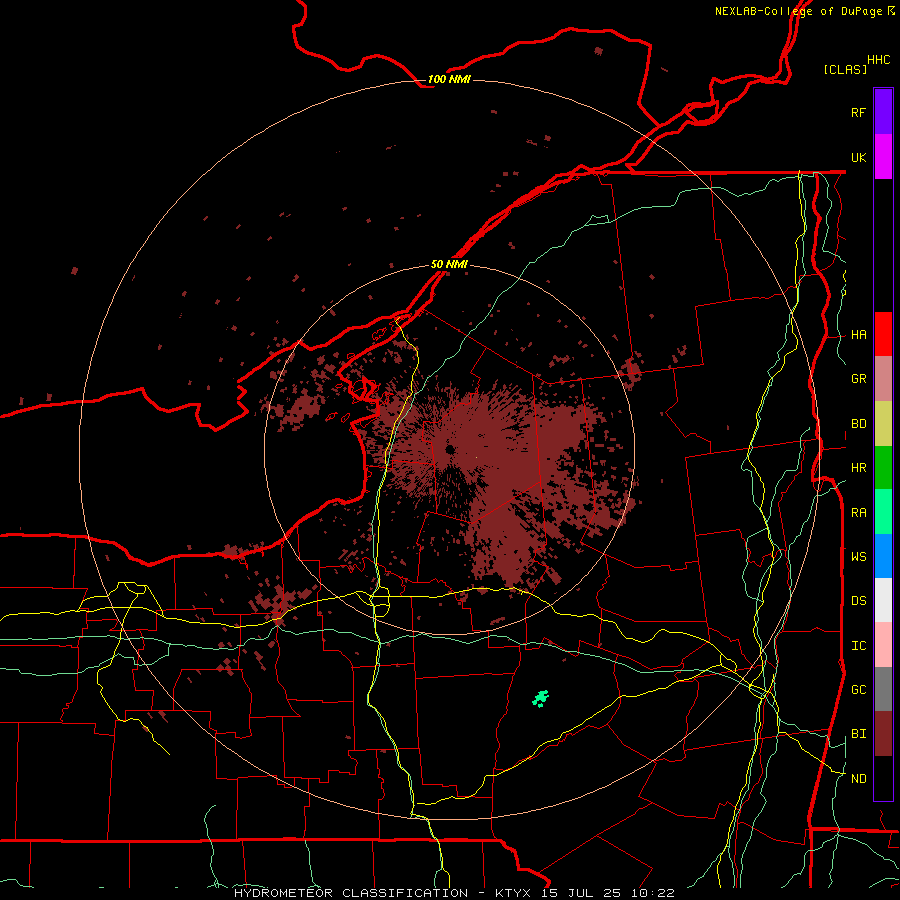Pick the blue WS legend swatch
This screenshot has height=900, width=900.
click(883, 556)
